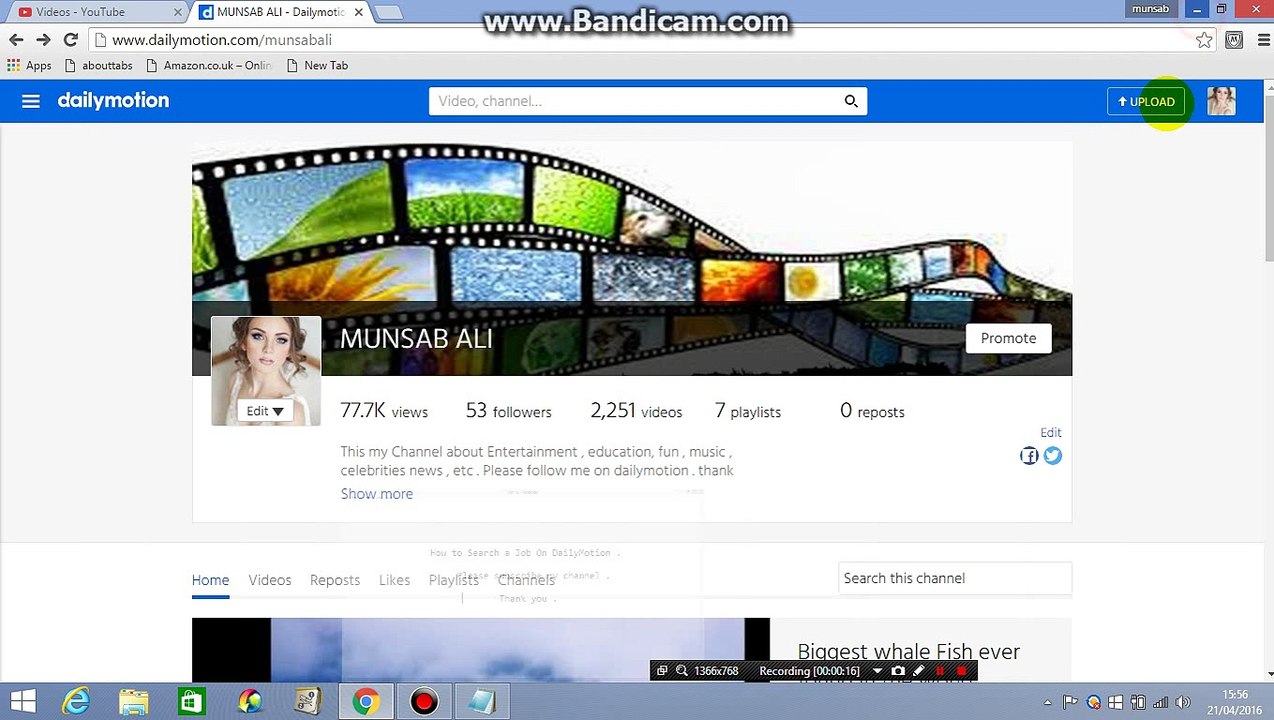This screenshot has width=1274, height=720.
Task: Open the Amazon.co.uk bookmark
Action: coord(209,65)
